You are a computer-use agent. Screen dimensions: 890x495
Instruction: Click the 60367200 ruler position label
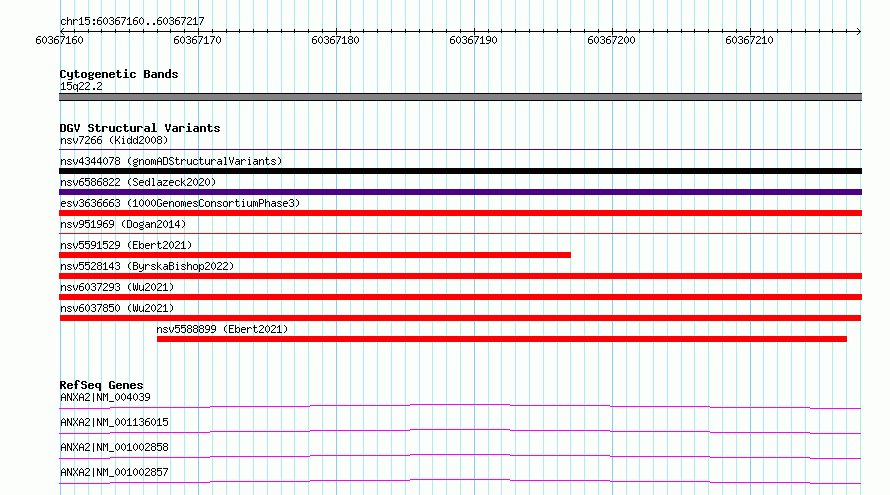(611, 40)
